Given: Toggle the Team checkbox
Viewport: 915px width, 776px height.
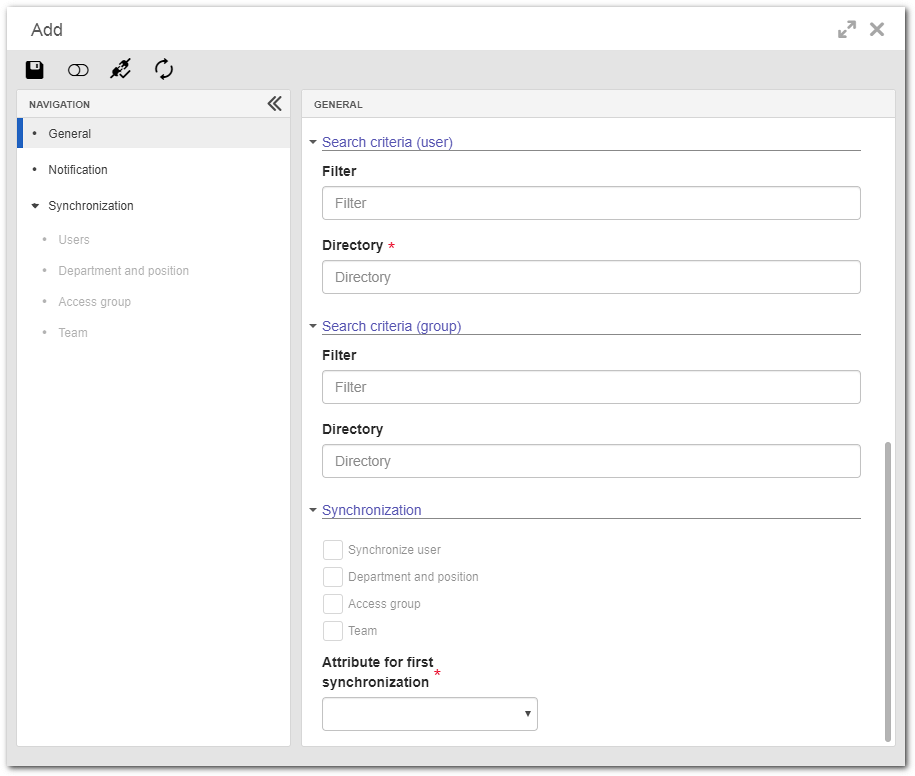Looking at the screenshot, I should pos(333,631).
